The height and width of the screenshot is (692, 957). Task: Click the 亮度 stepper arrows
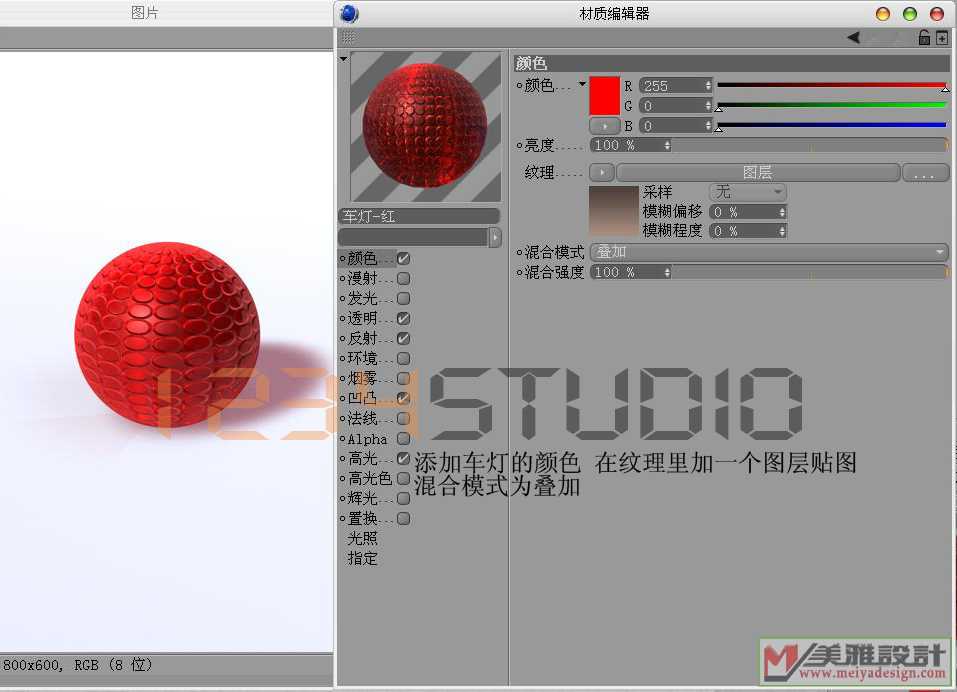[x=667, y=145]
